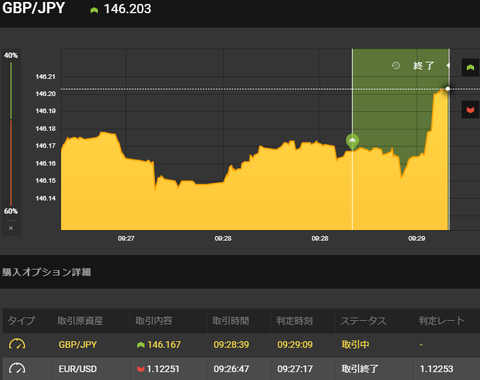The image size is (480, 380).
Task: Click the green up arrow beside 146.167
Action: coord(141,345)
